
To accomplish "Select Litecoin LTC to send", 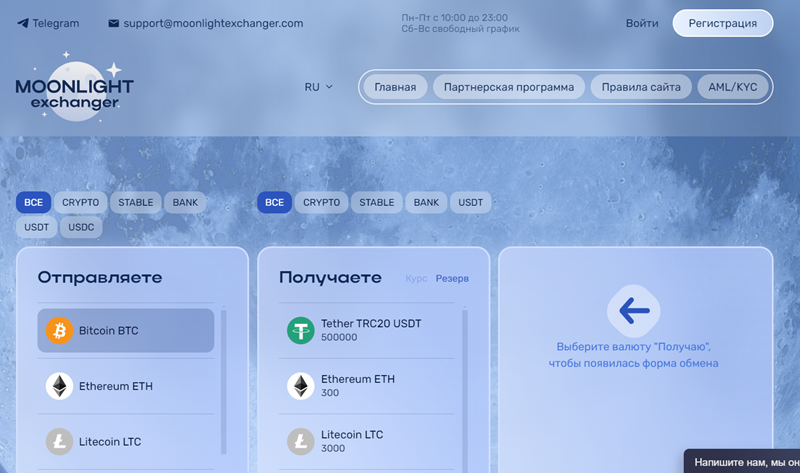I will (x=126, y=442).
